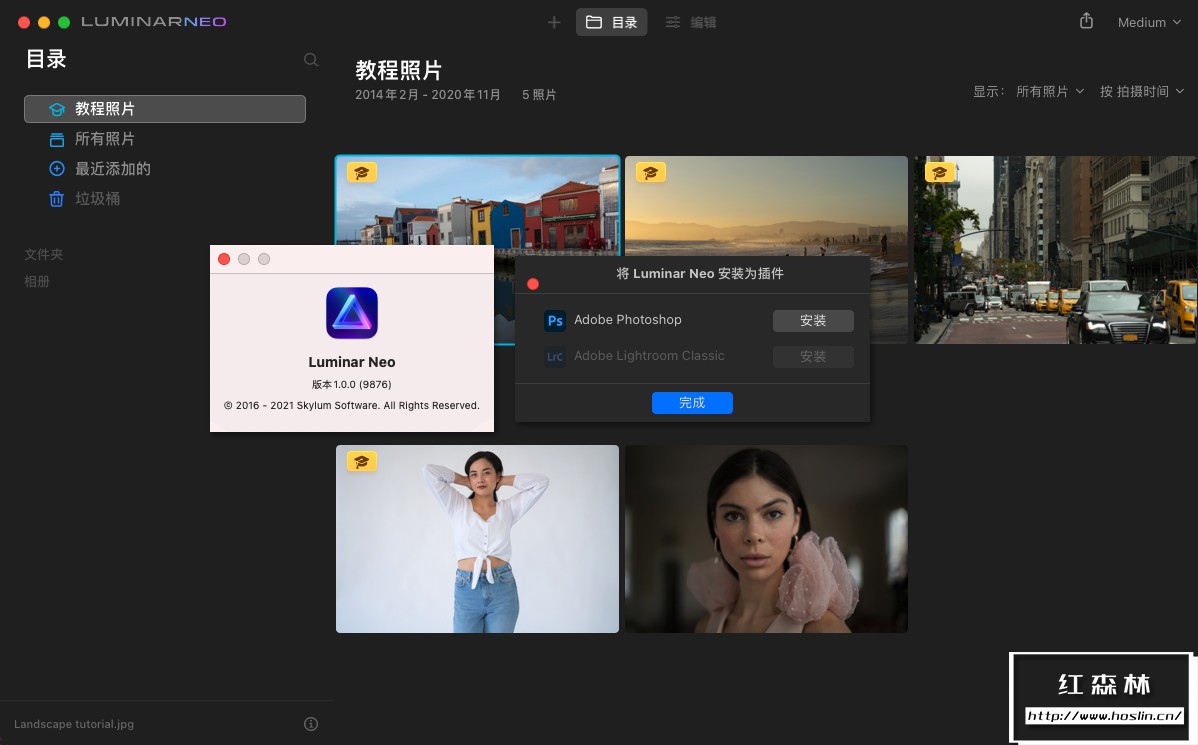This screenshot has width=1198, height=745.
Task: Close the plugin install dialog with red dot
Action: tap(533, 284)
